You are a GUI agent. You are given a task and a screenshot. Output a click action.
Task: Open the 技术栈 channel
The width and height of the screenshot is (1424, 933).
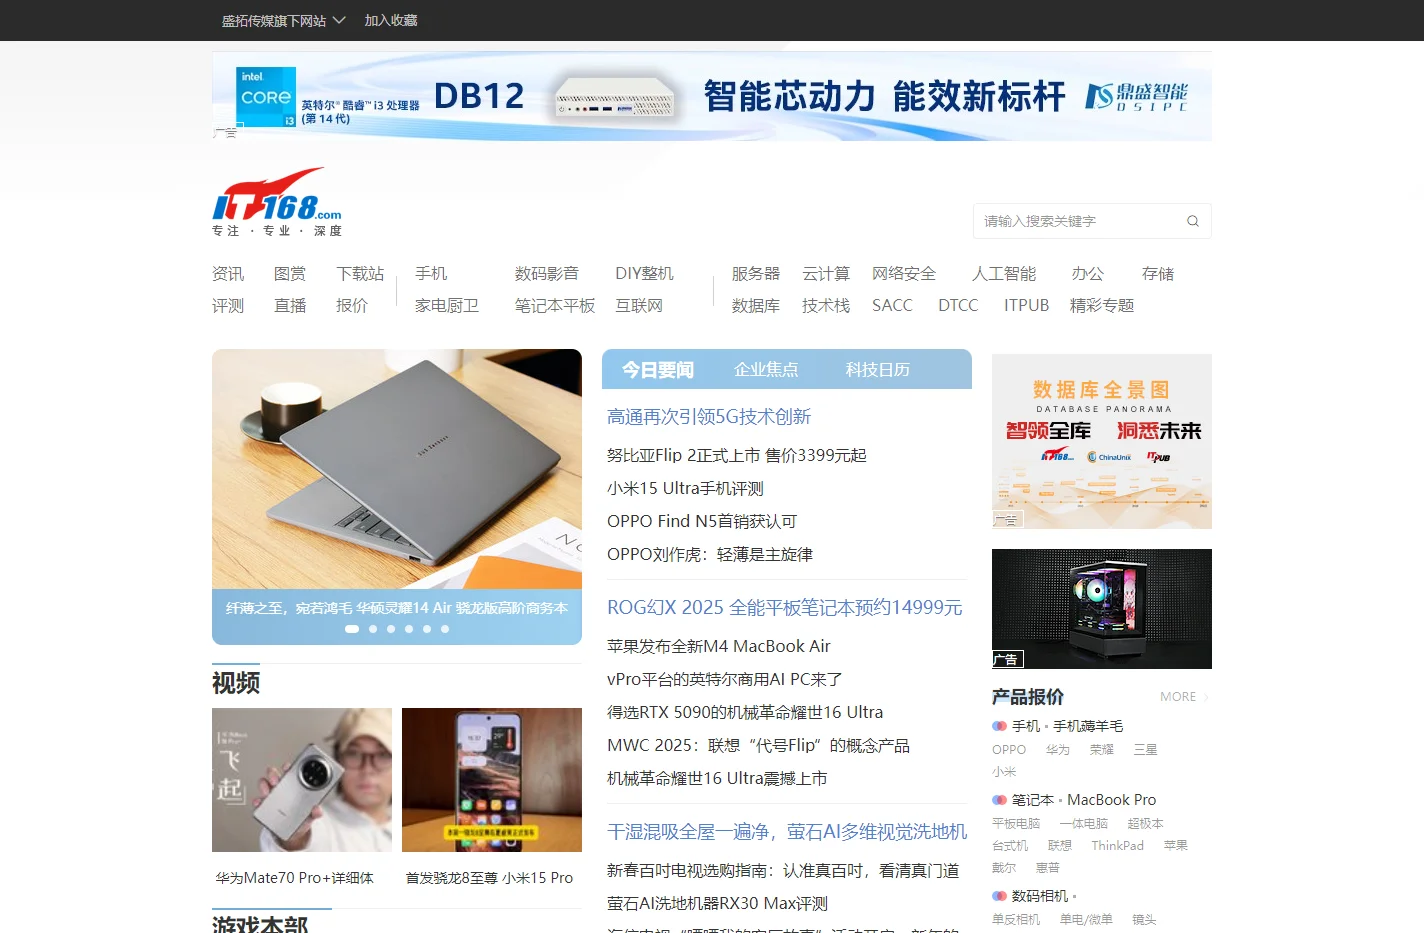click(x=826, y=305)
